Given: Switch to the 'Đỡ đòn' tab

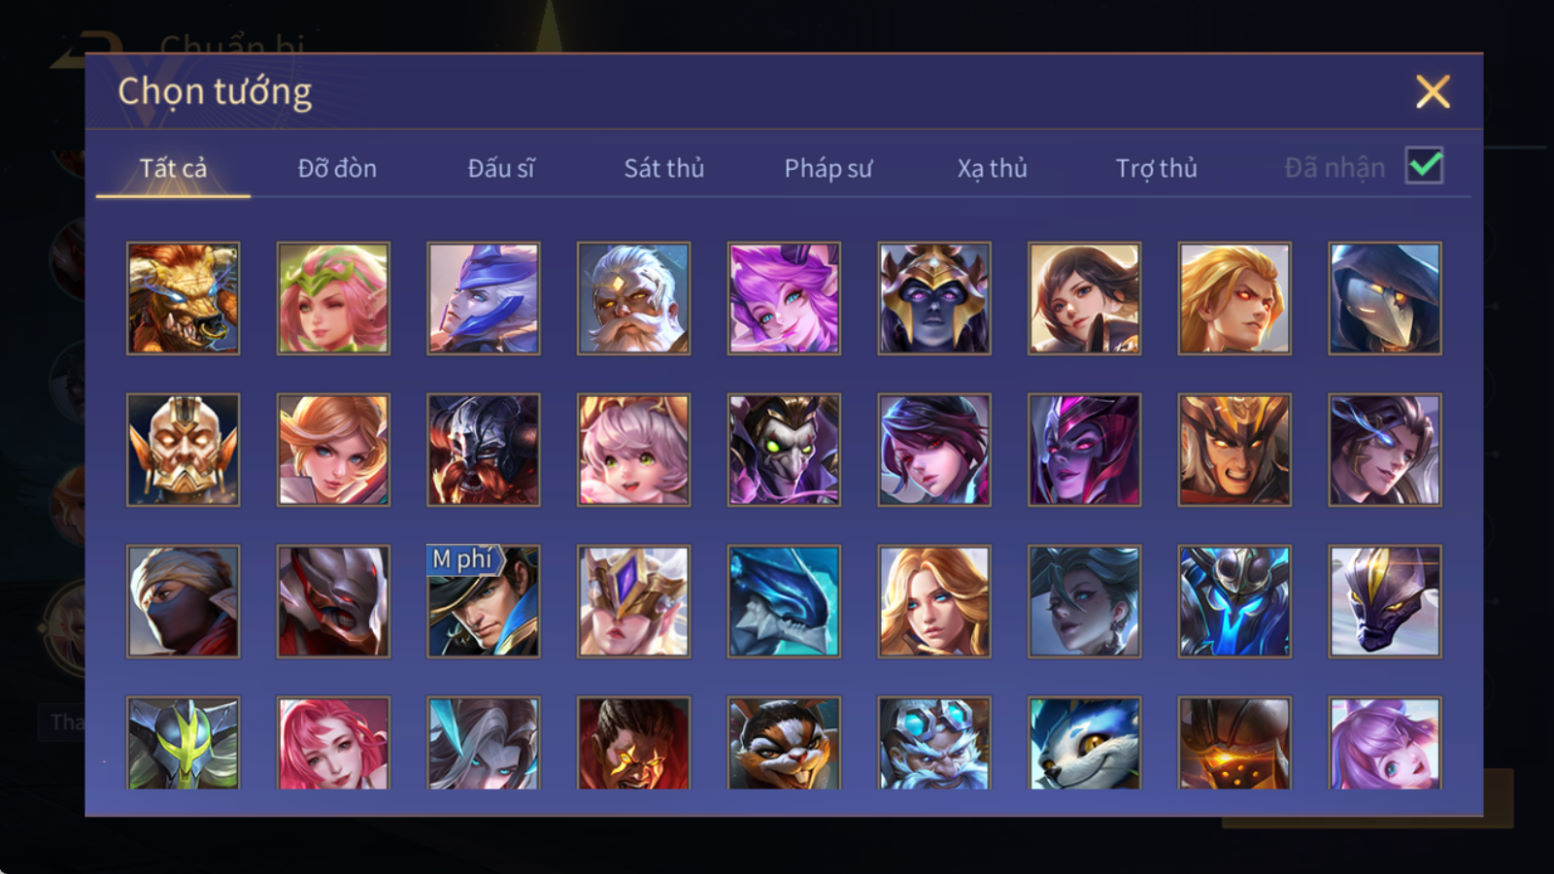Looking at the screenshot, I should click(x=337, y=168).
